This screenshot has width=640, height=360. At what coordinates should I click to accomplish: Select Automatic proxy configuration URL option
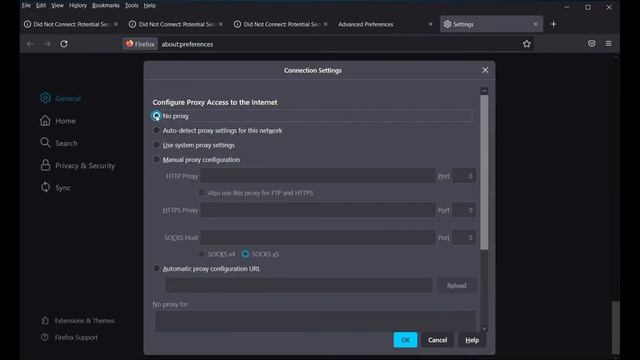[x=156, y=269]
